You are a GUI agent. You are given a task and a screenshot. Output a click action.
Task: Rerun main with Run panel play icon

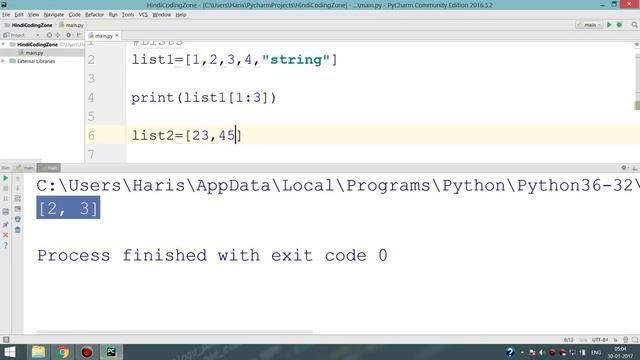point(6,178)
